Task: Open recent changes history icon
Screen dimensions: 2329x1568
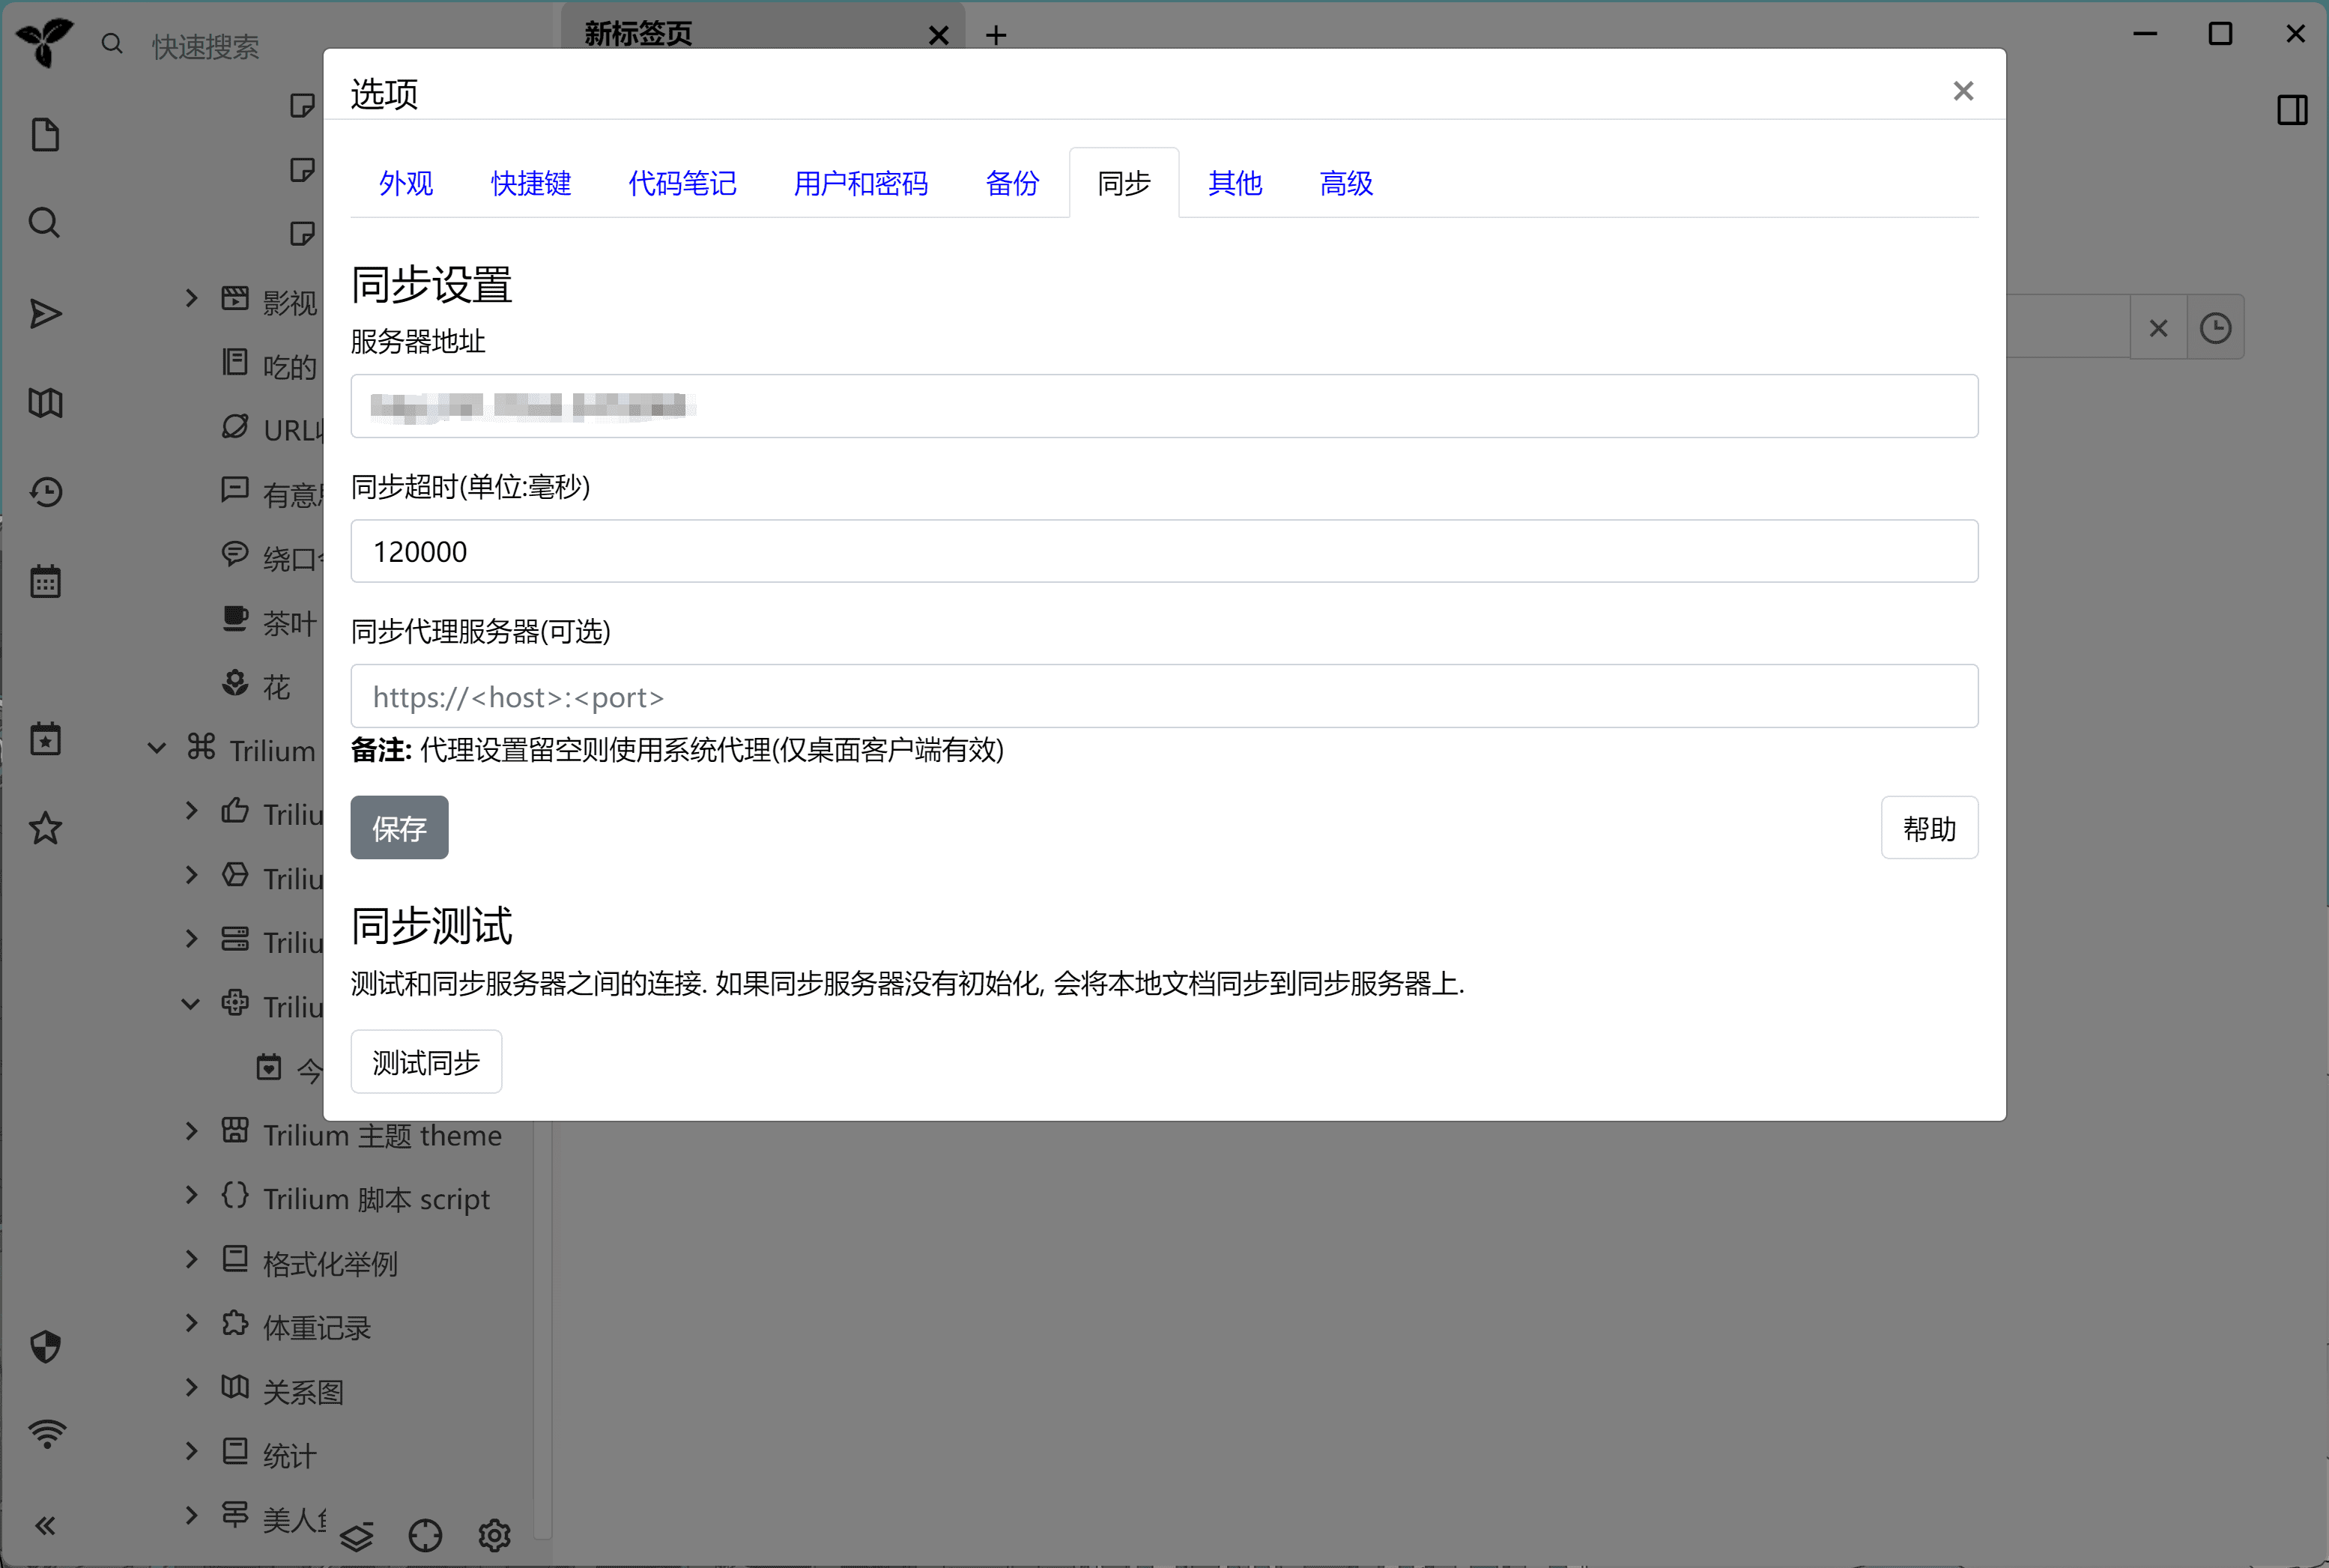Action: click(46, 492)
